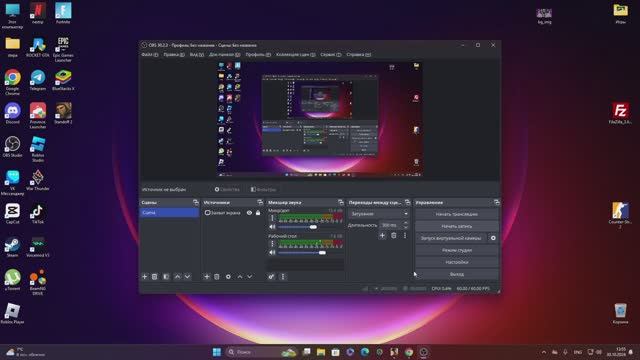Delete the selected scene with trash icon

point(155,277)
